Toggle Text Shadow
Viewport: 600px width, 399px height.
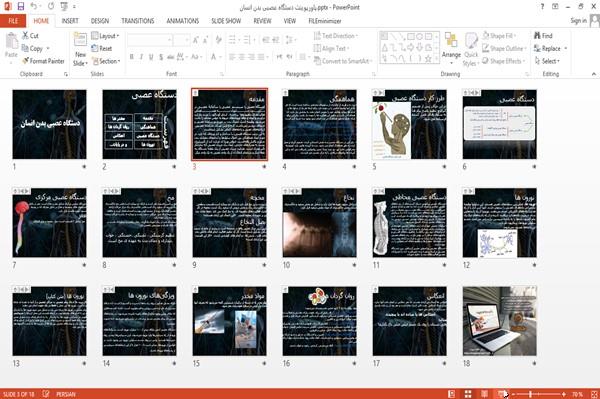pos(161,57)
